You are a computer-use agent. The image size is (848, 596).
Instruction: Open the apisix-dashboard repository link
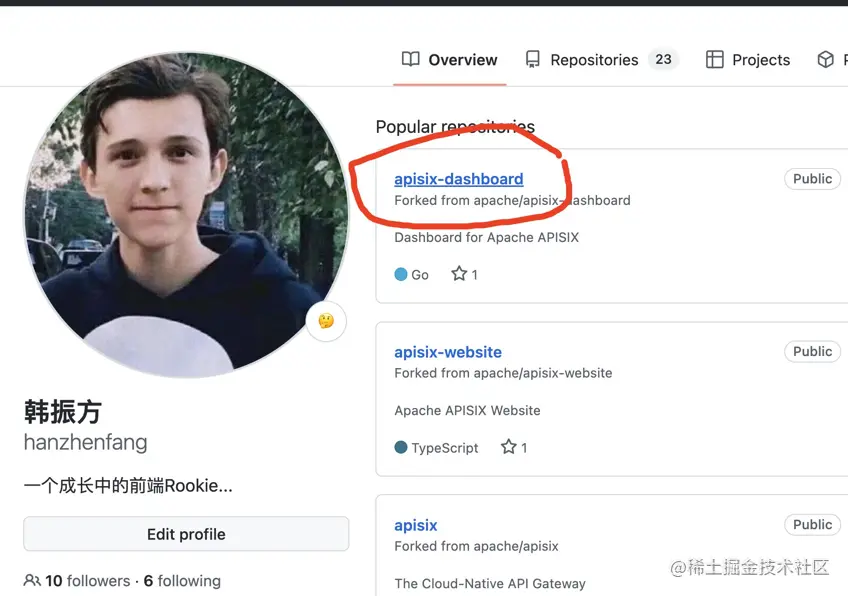pos(459,179)
